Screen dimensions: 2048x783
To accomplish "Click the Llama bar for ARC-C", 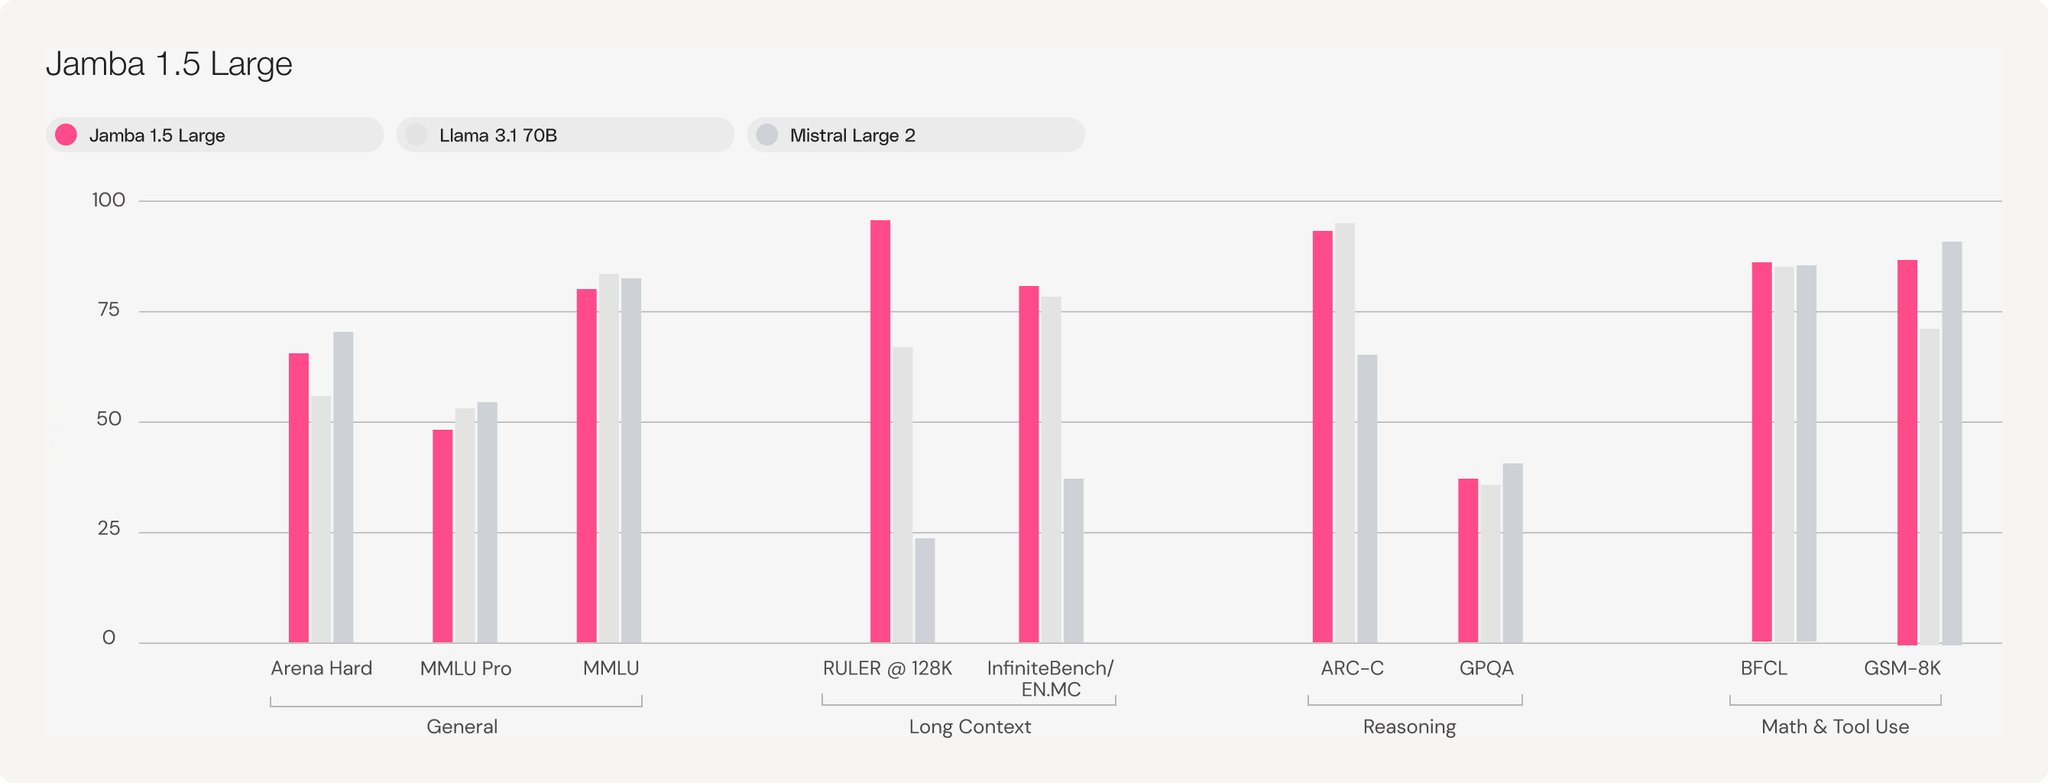I will (x=1345, y=433).
